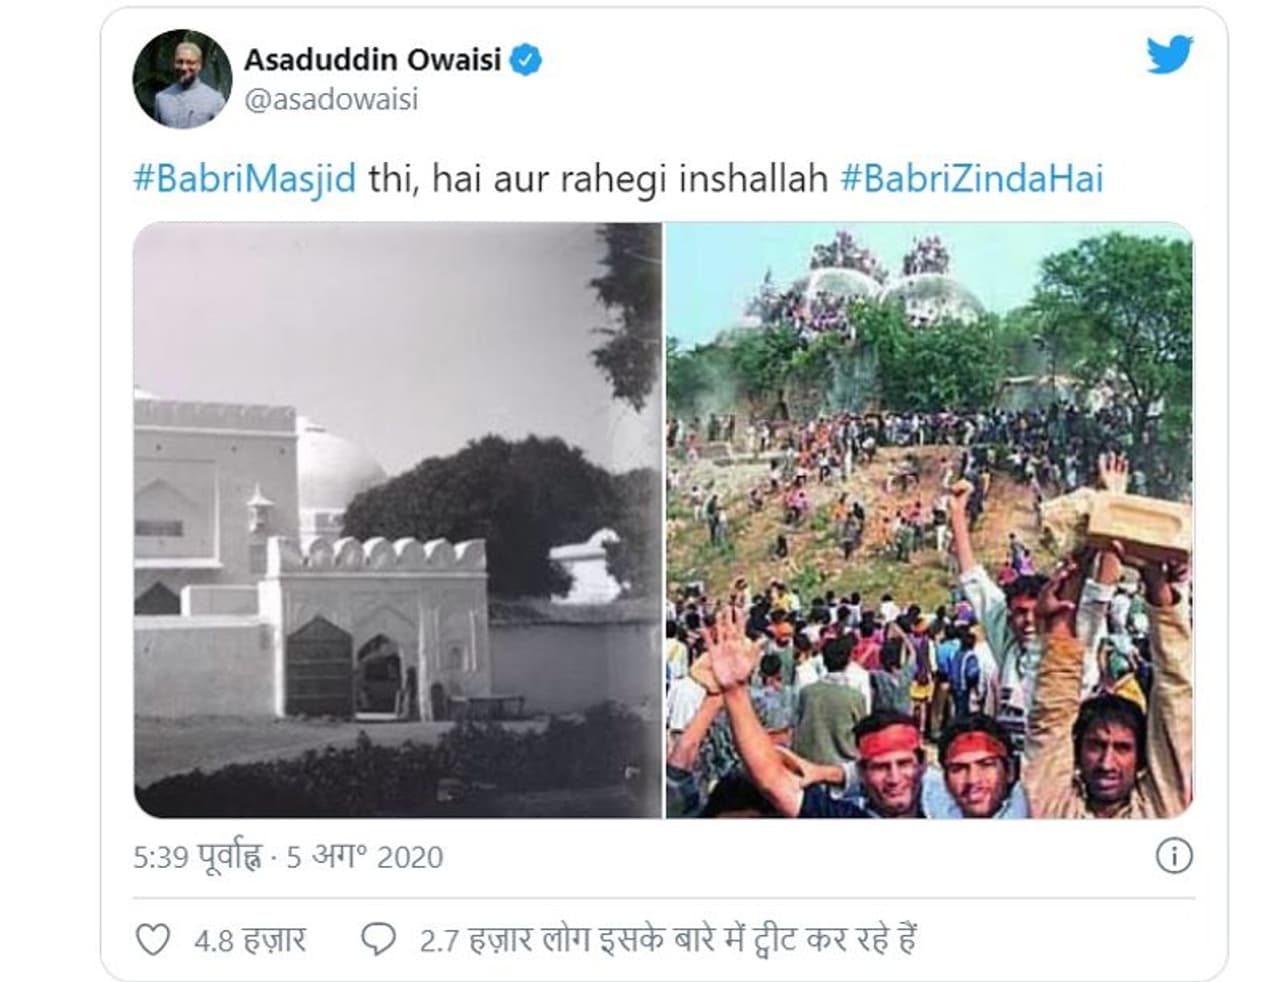1280x982 pixels.
Task: Click the 5:39 पूर्वाह्न time text
Action: click(x=198, y=857)
